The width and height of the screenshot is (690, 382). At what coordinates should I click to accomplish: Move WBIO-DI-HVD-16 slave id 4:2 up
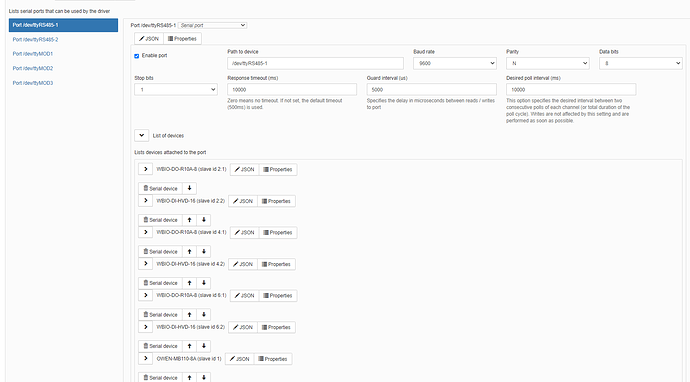(x=189, y=283)
